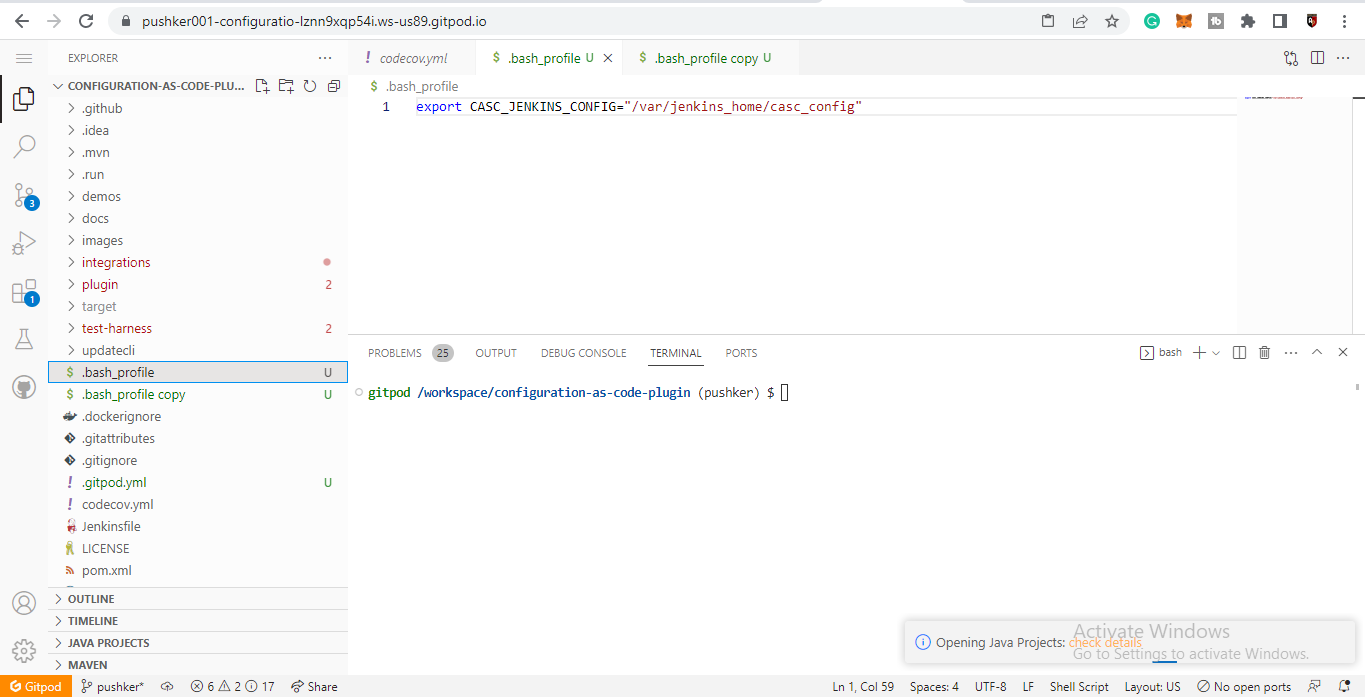Image resolution: width=1365 pixels, height=697 pixels.
Task: Maximize the terminal panel with the chevron
Action: click(x=1317, y=352)
